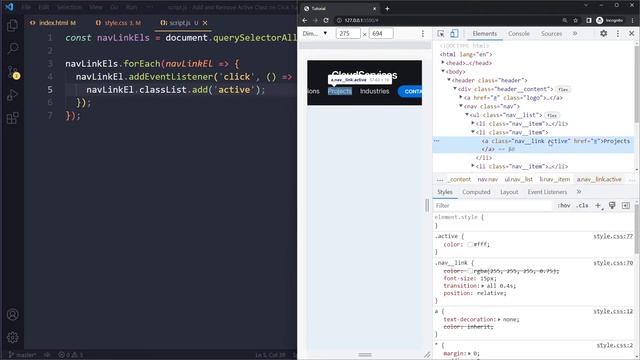Collapse nav class="nav" node
This screenshot has height=360, width=640.
pos(461,106)
